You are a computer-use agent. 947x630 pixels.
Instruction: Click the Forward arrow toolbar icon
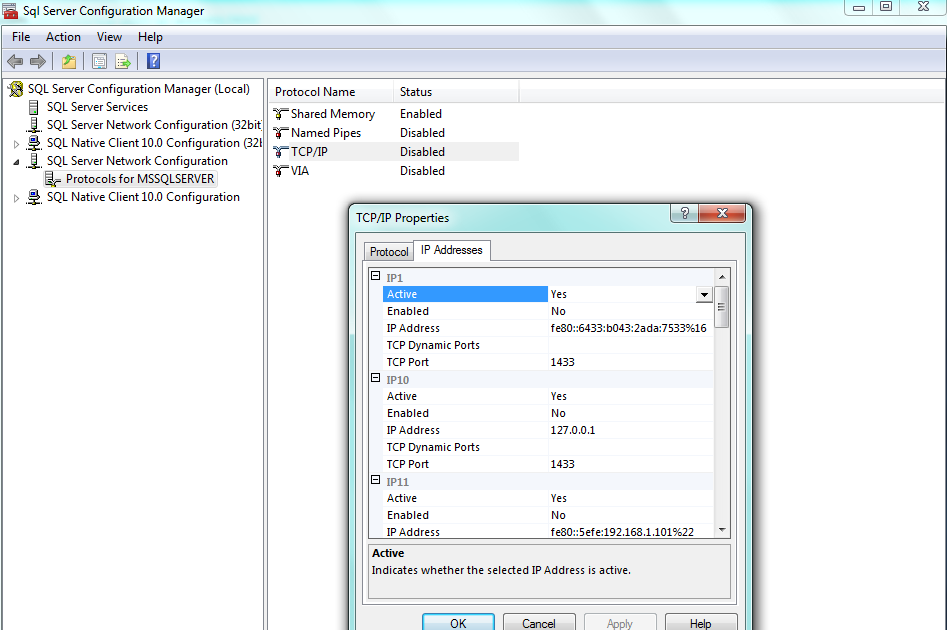click(x=38, y=62)
